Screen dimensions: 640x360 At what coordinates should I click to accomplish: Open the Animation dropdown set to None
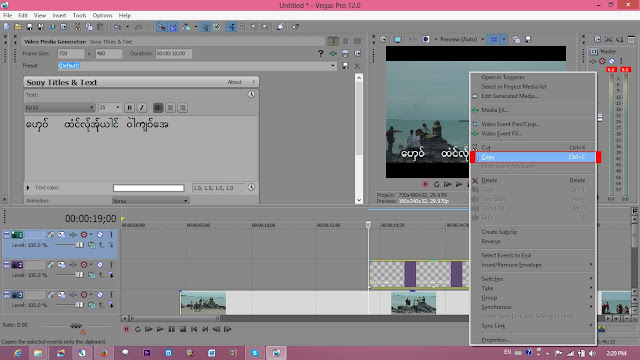point(150,201)
